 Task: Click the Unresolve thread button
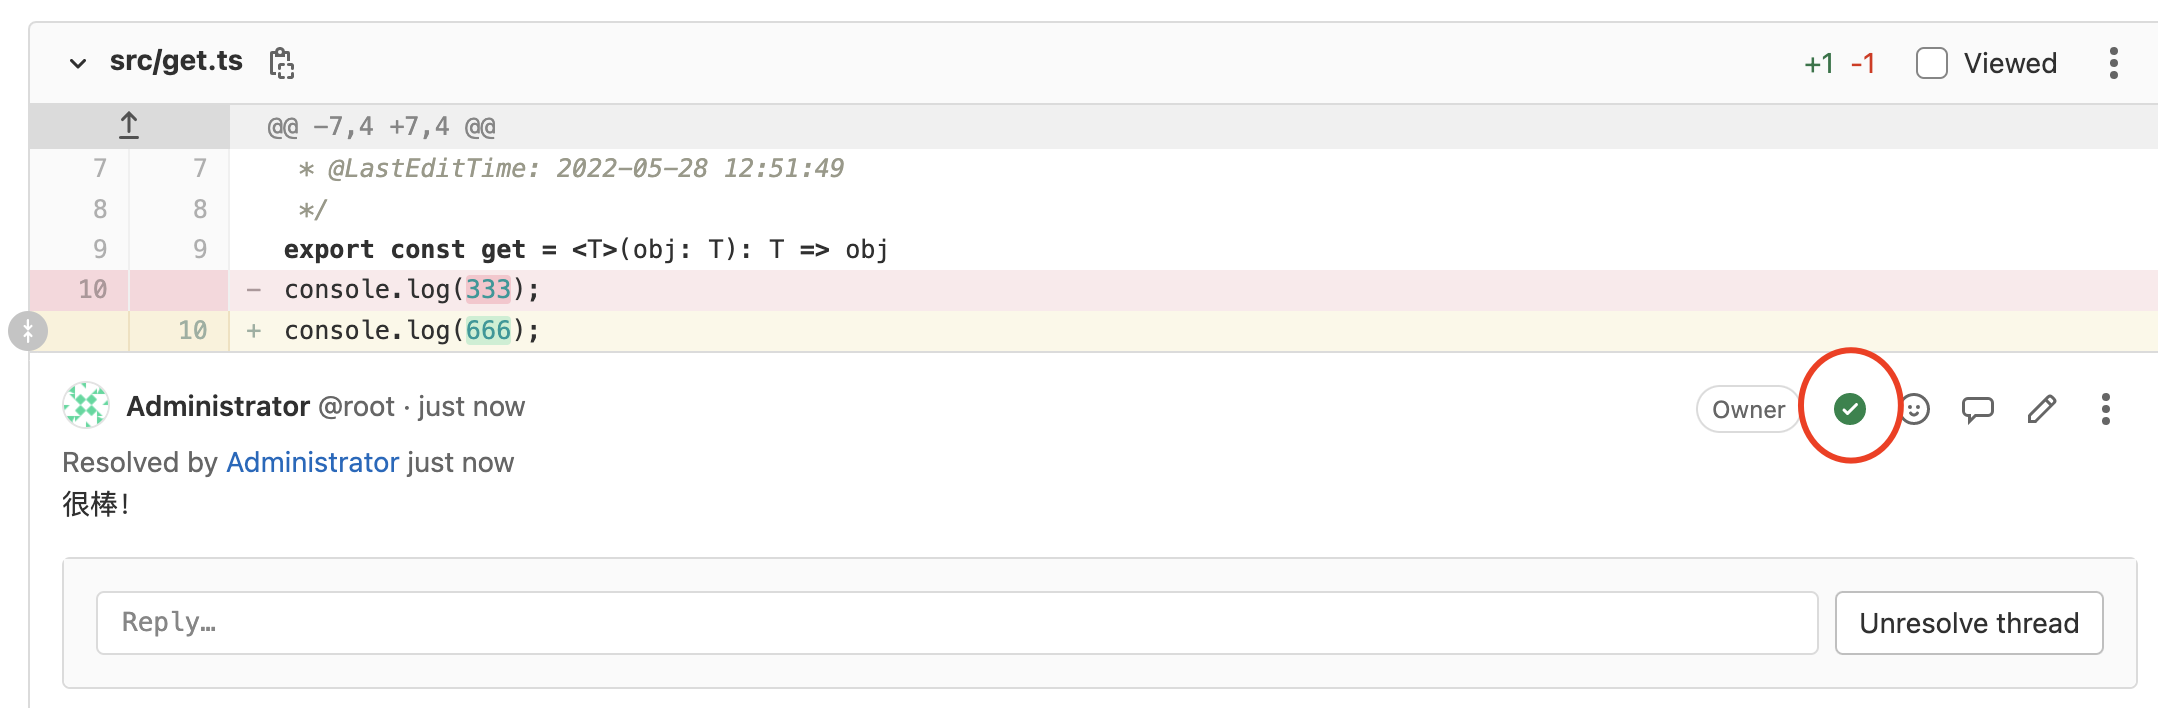point(1969,623)
